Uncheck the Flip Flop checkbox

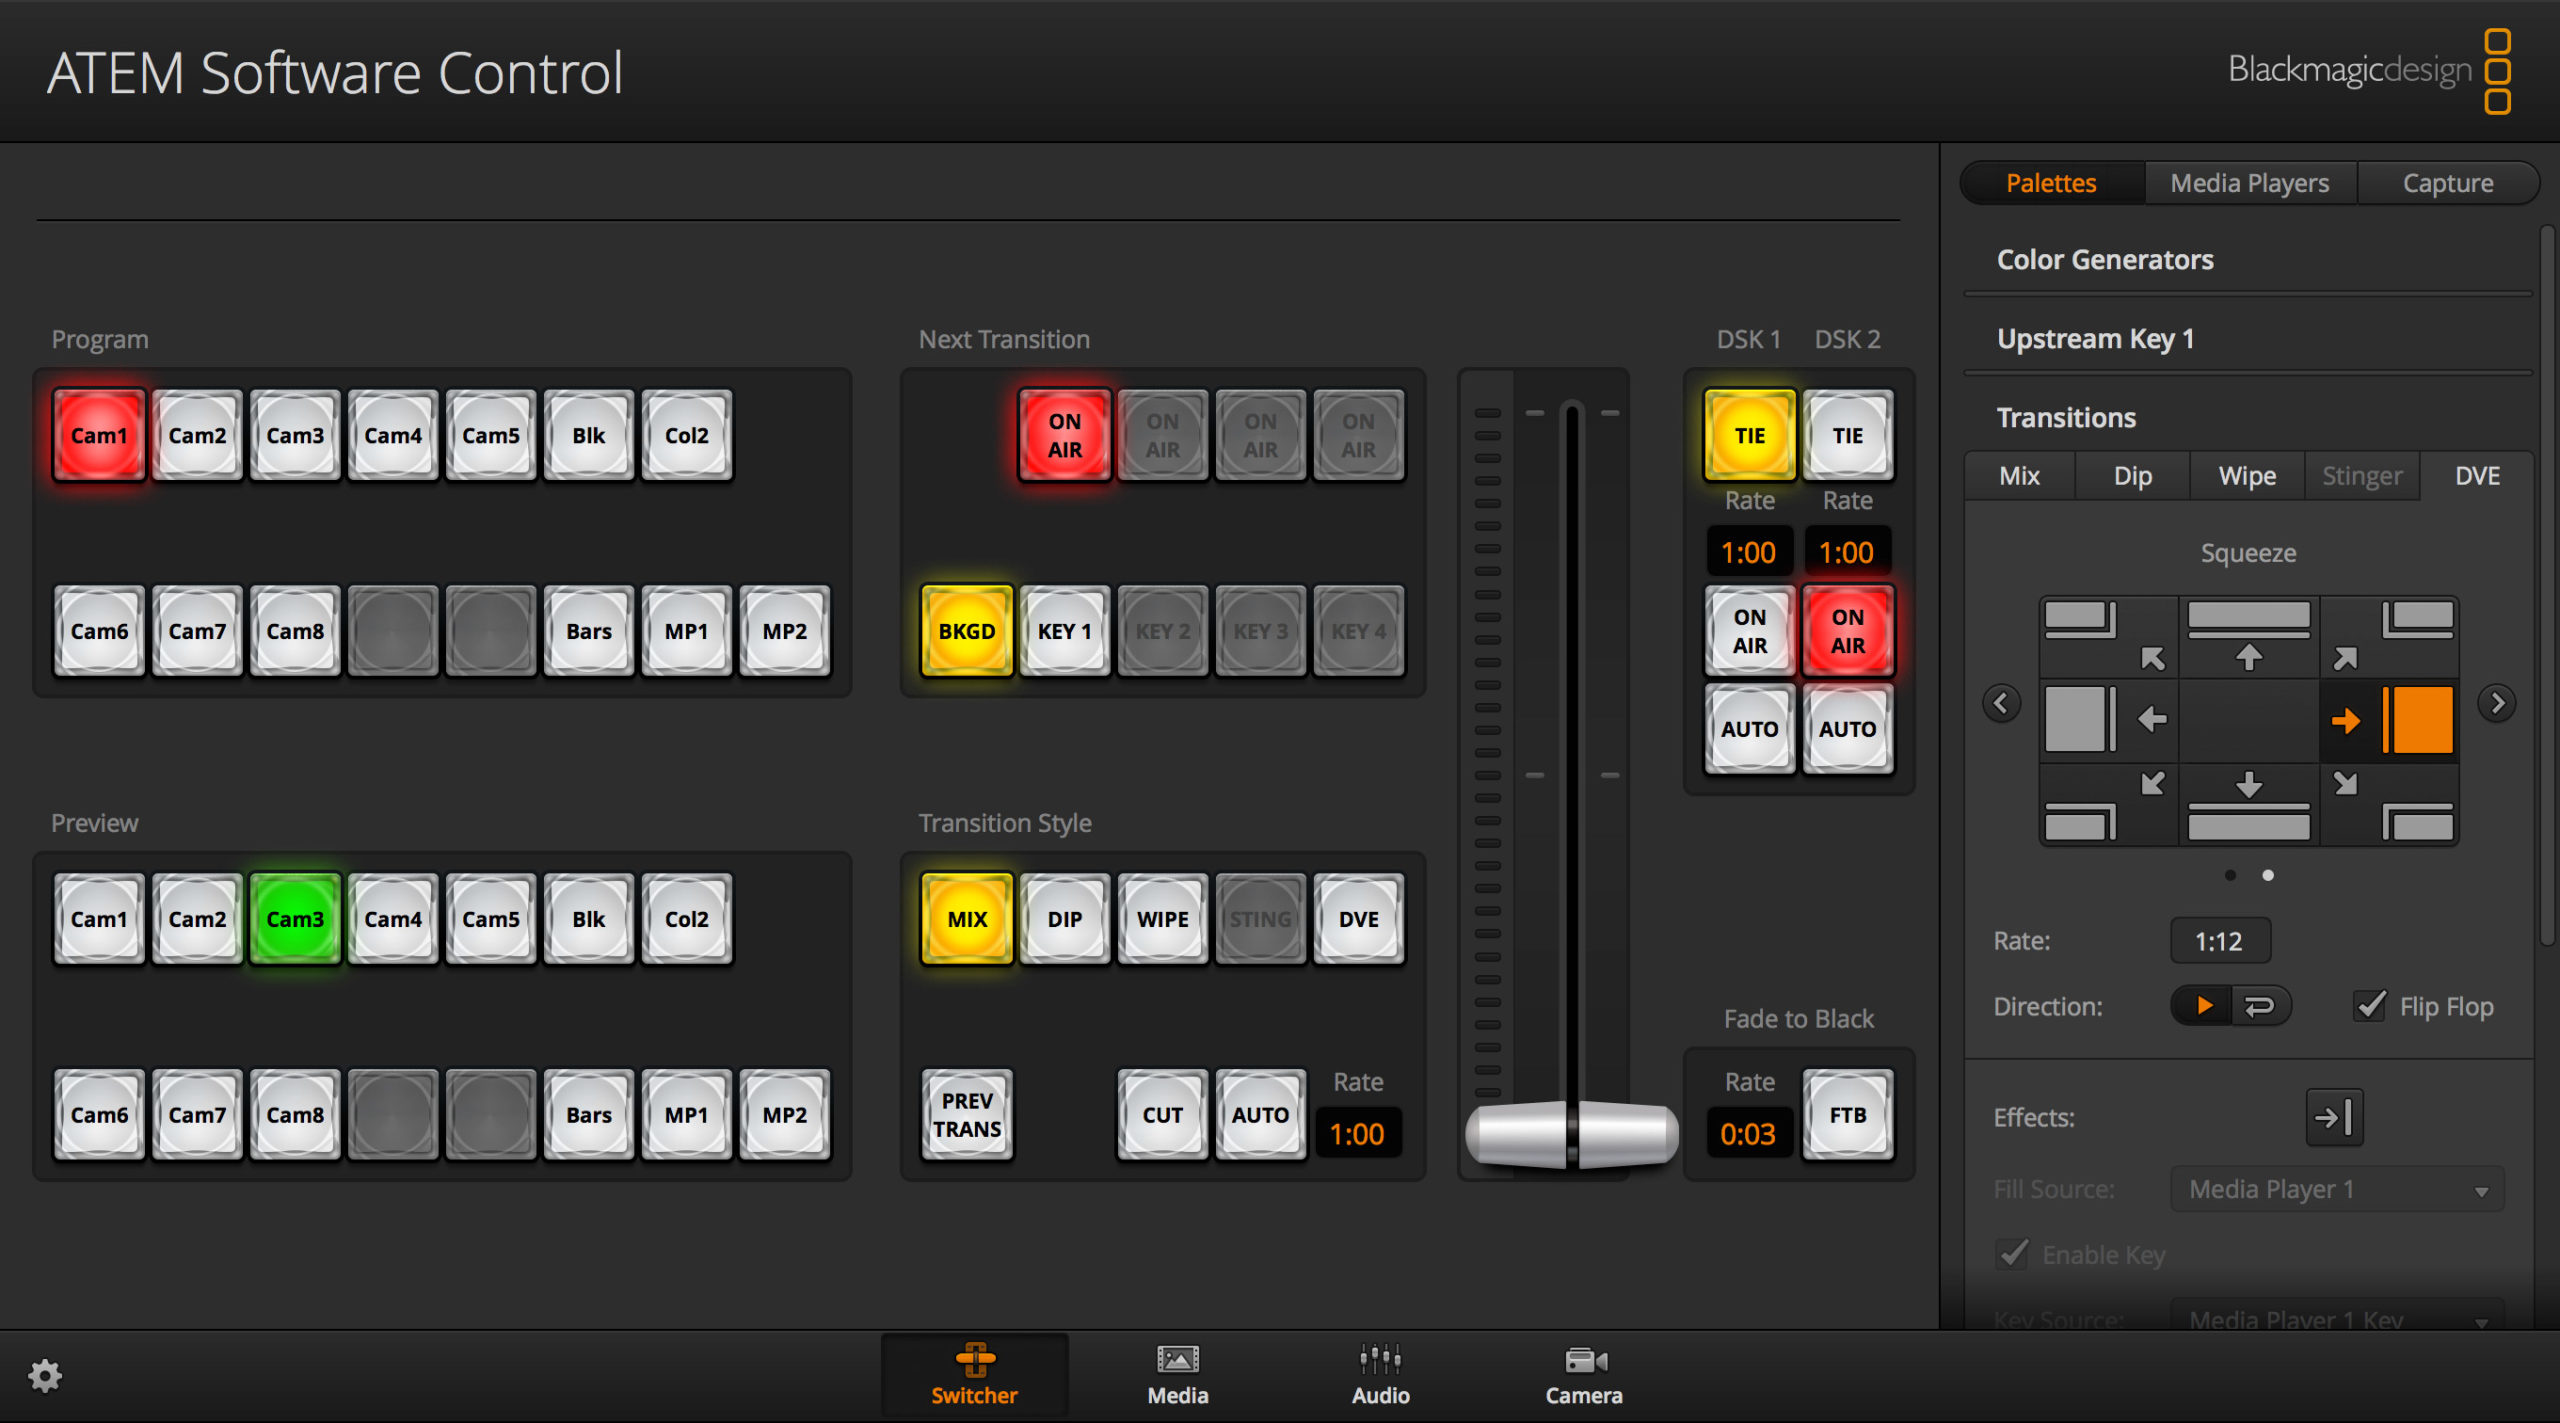pos(2370,1006)
